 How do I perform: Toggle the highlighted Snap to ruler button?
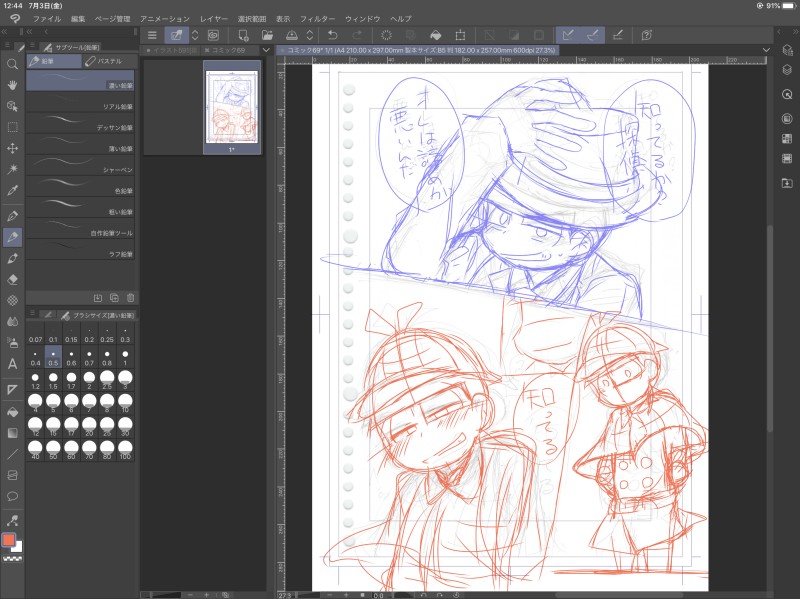[x=568, y=35]
